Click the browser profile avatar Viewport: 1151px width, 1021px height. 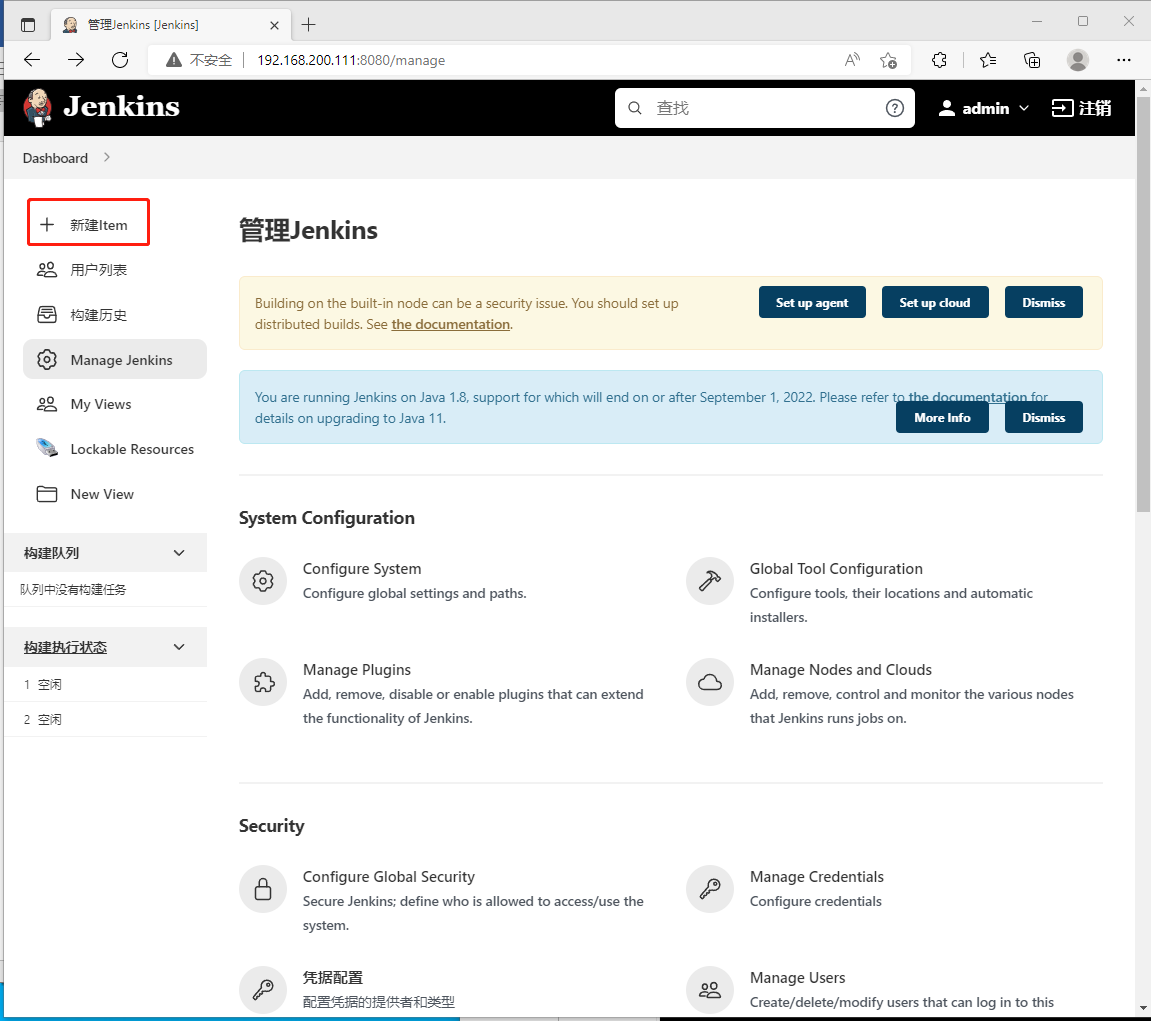tap(1077, 60)
